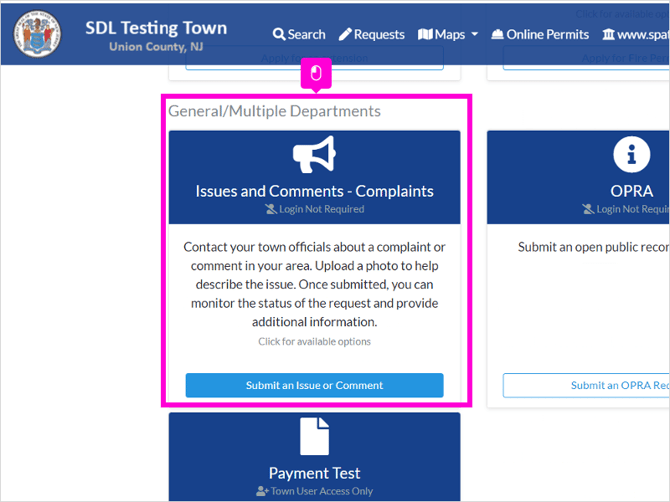Click the Payment Test document icon

pyautogui.click(x=314, y=436)
